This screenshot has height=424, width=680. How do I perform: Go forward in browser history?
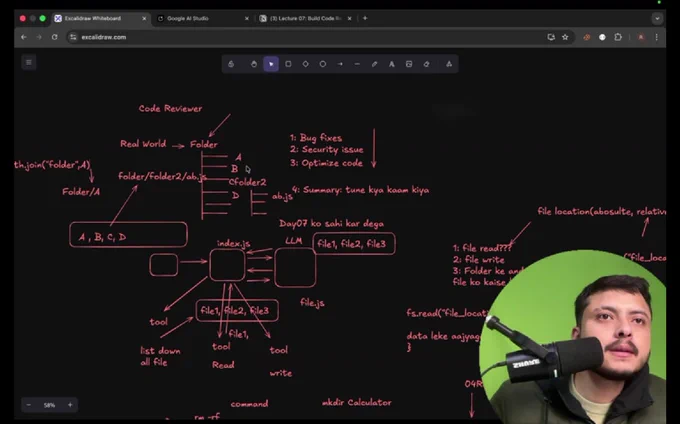coord(39,37)
